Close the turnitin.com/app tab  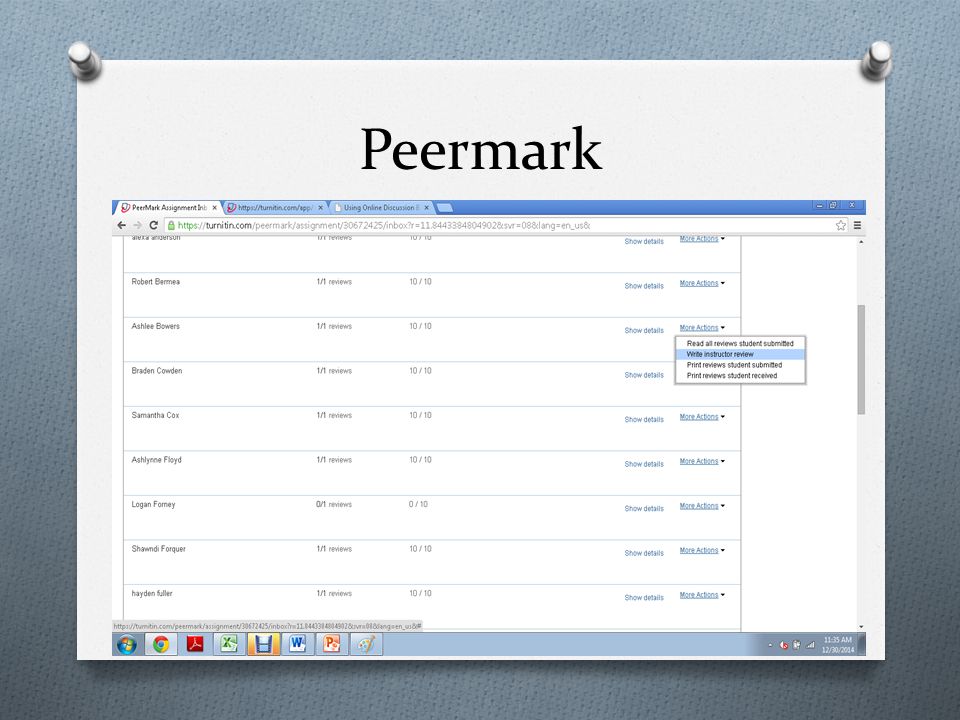320,208
